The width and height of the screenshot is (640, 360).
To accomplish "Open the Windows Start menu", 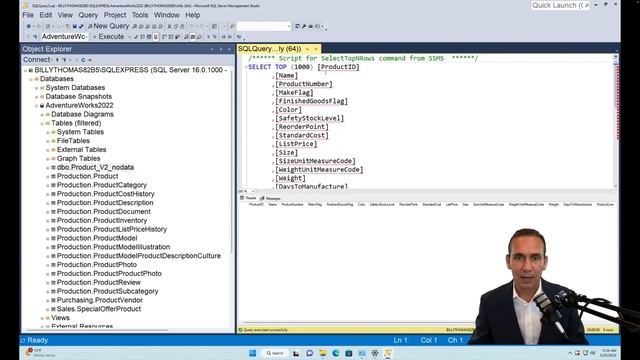I will click(253, 353).
